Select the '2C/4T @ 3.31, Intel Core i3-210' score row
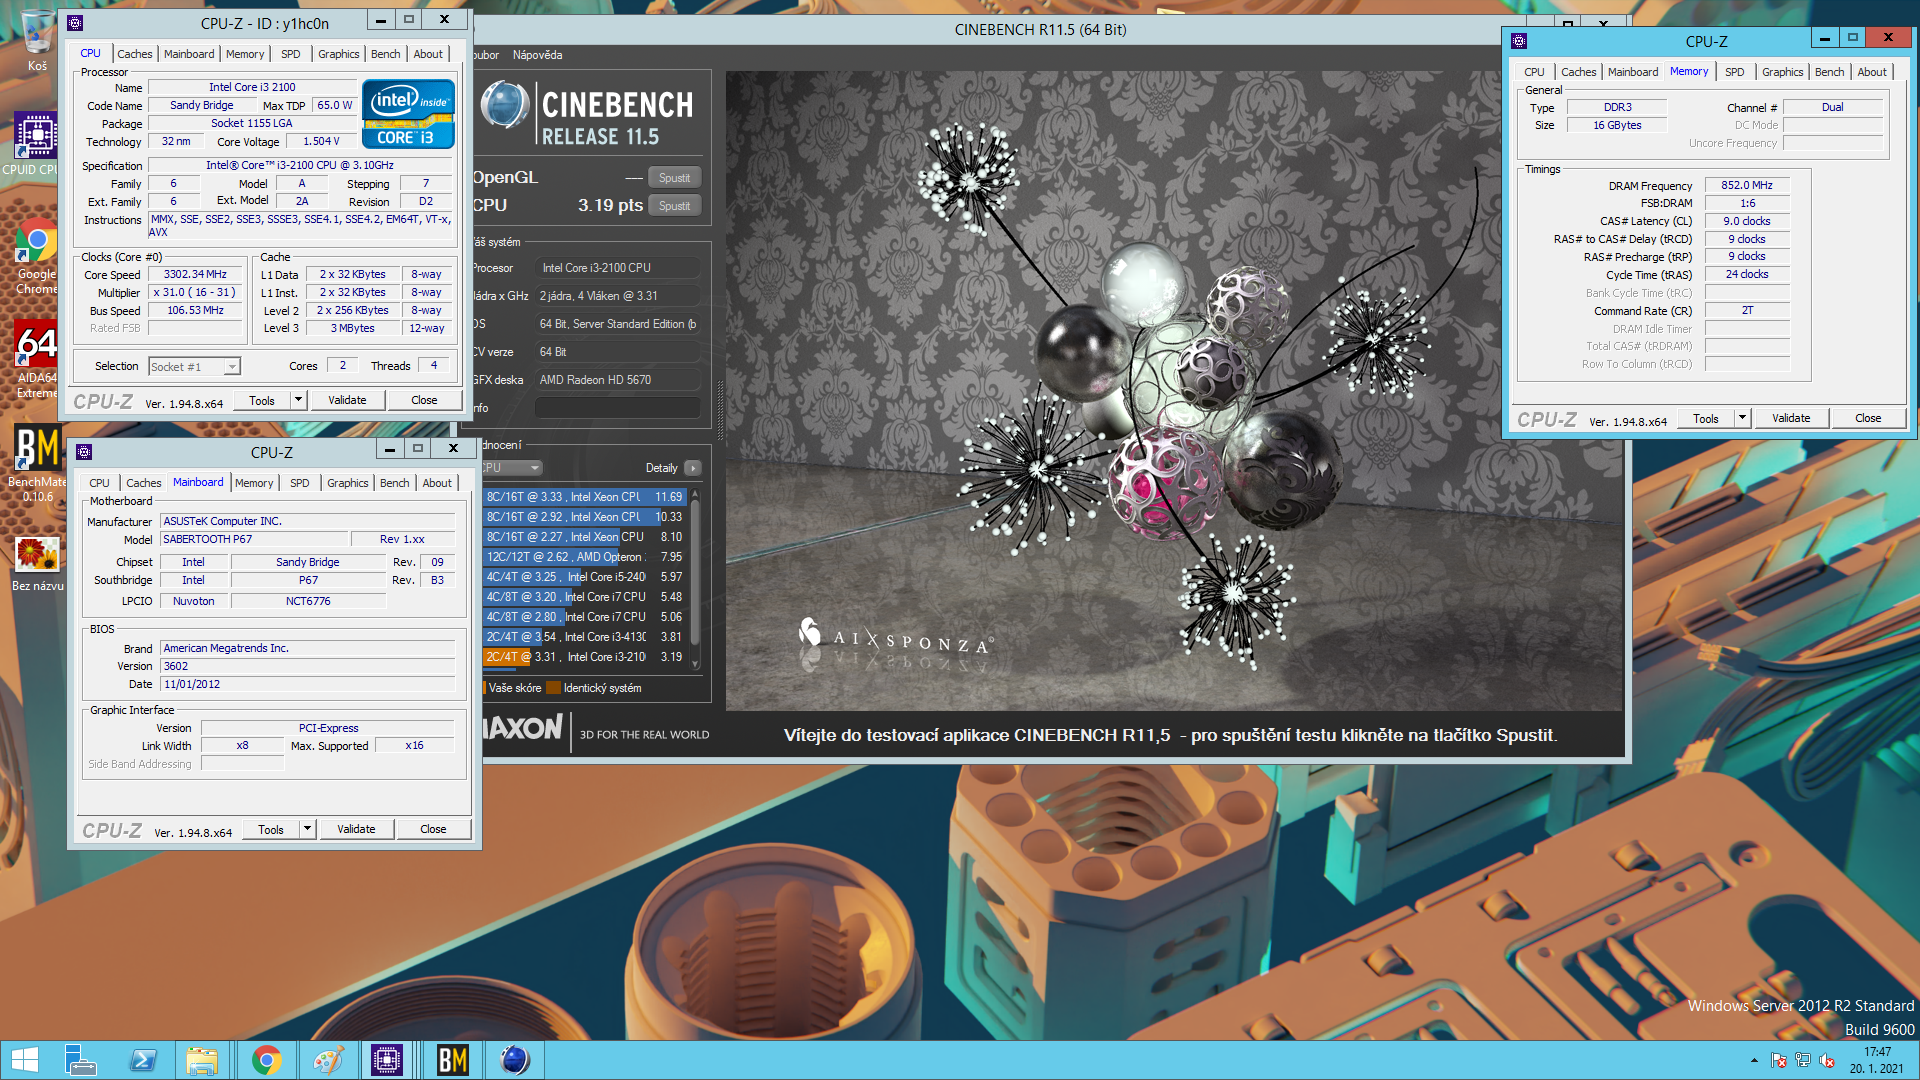 click(586, 657)
